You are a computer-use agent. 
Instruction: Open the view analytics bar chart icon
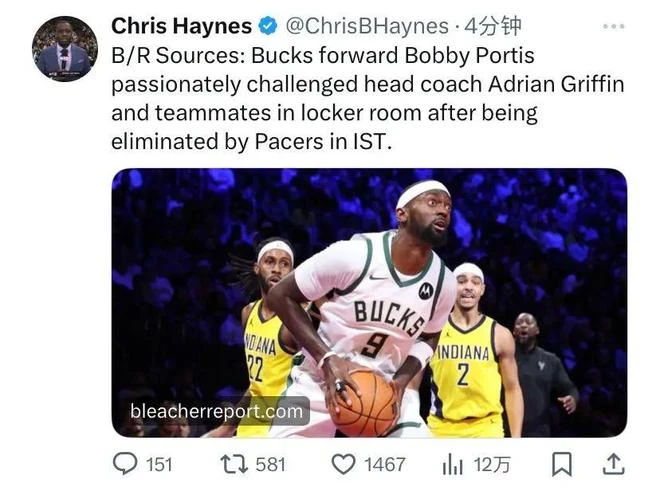coord(453,465)
